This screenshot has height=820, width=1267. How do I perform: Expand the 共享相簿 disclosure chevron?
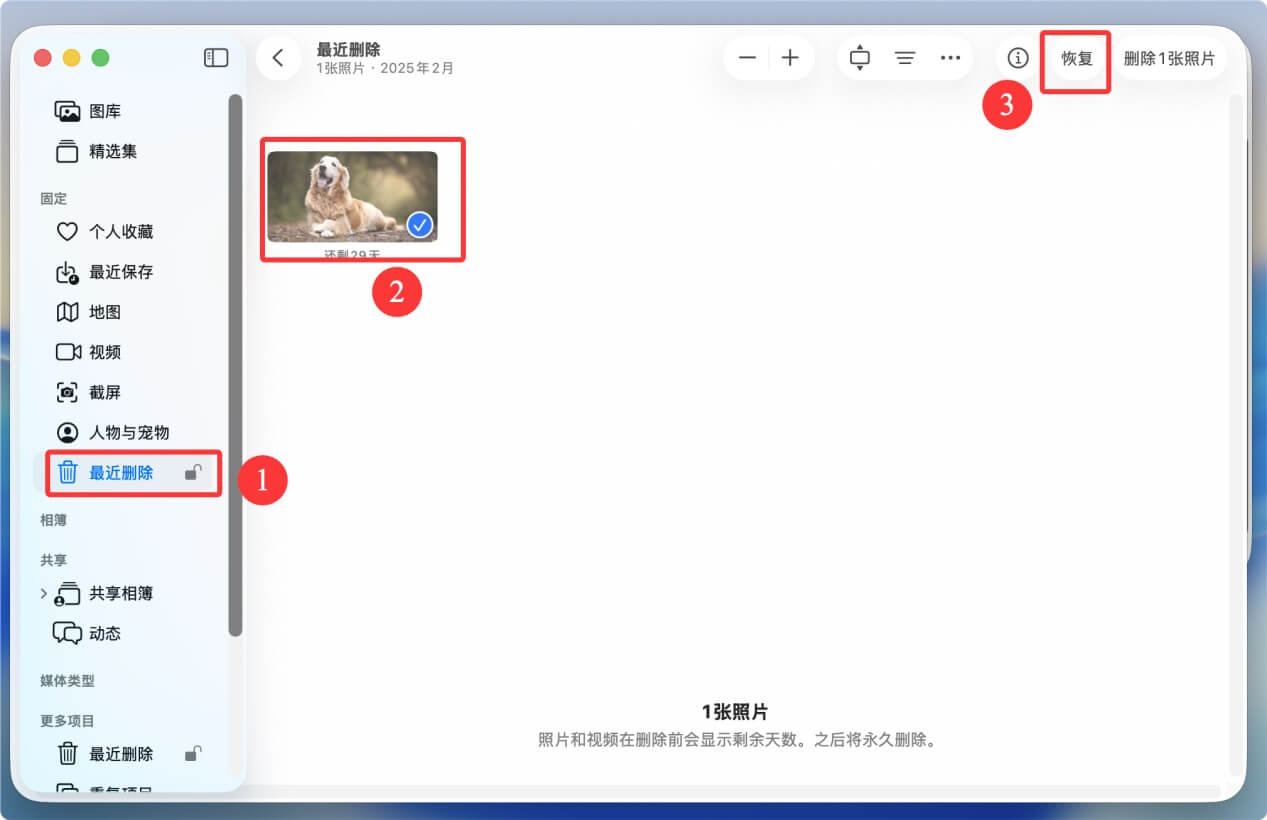[43, 593]
